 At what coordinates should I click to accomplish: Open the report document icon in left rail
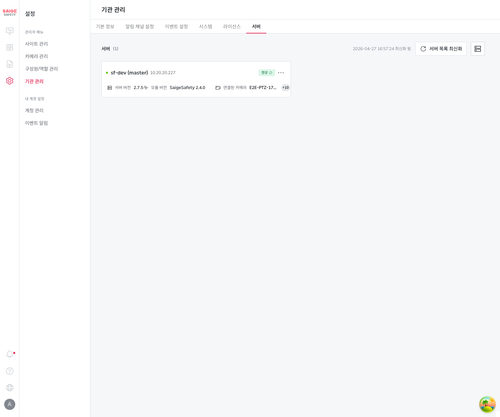[x=10, y=64]
